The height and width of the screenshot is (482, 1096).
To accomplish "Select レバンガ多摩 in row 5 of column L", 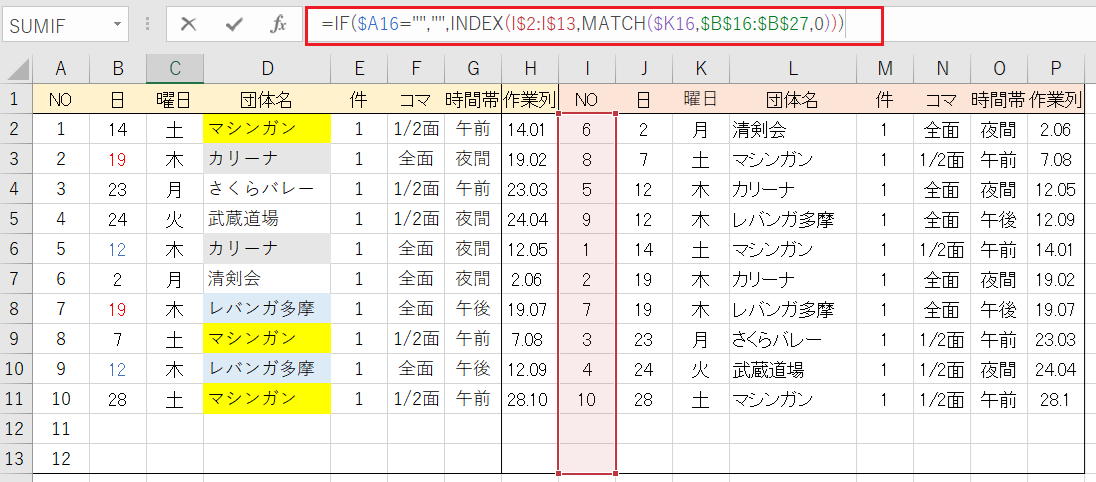I will coord(793,219).
